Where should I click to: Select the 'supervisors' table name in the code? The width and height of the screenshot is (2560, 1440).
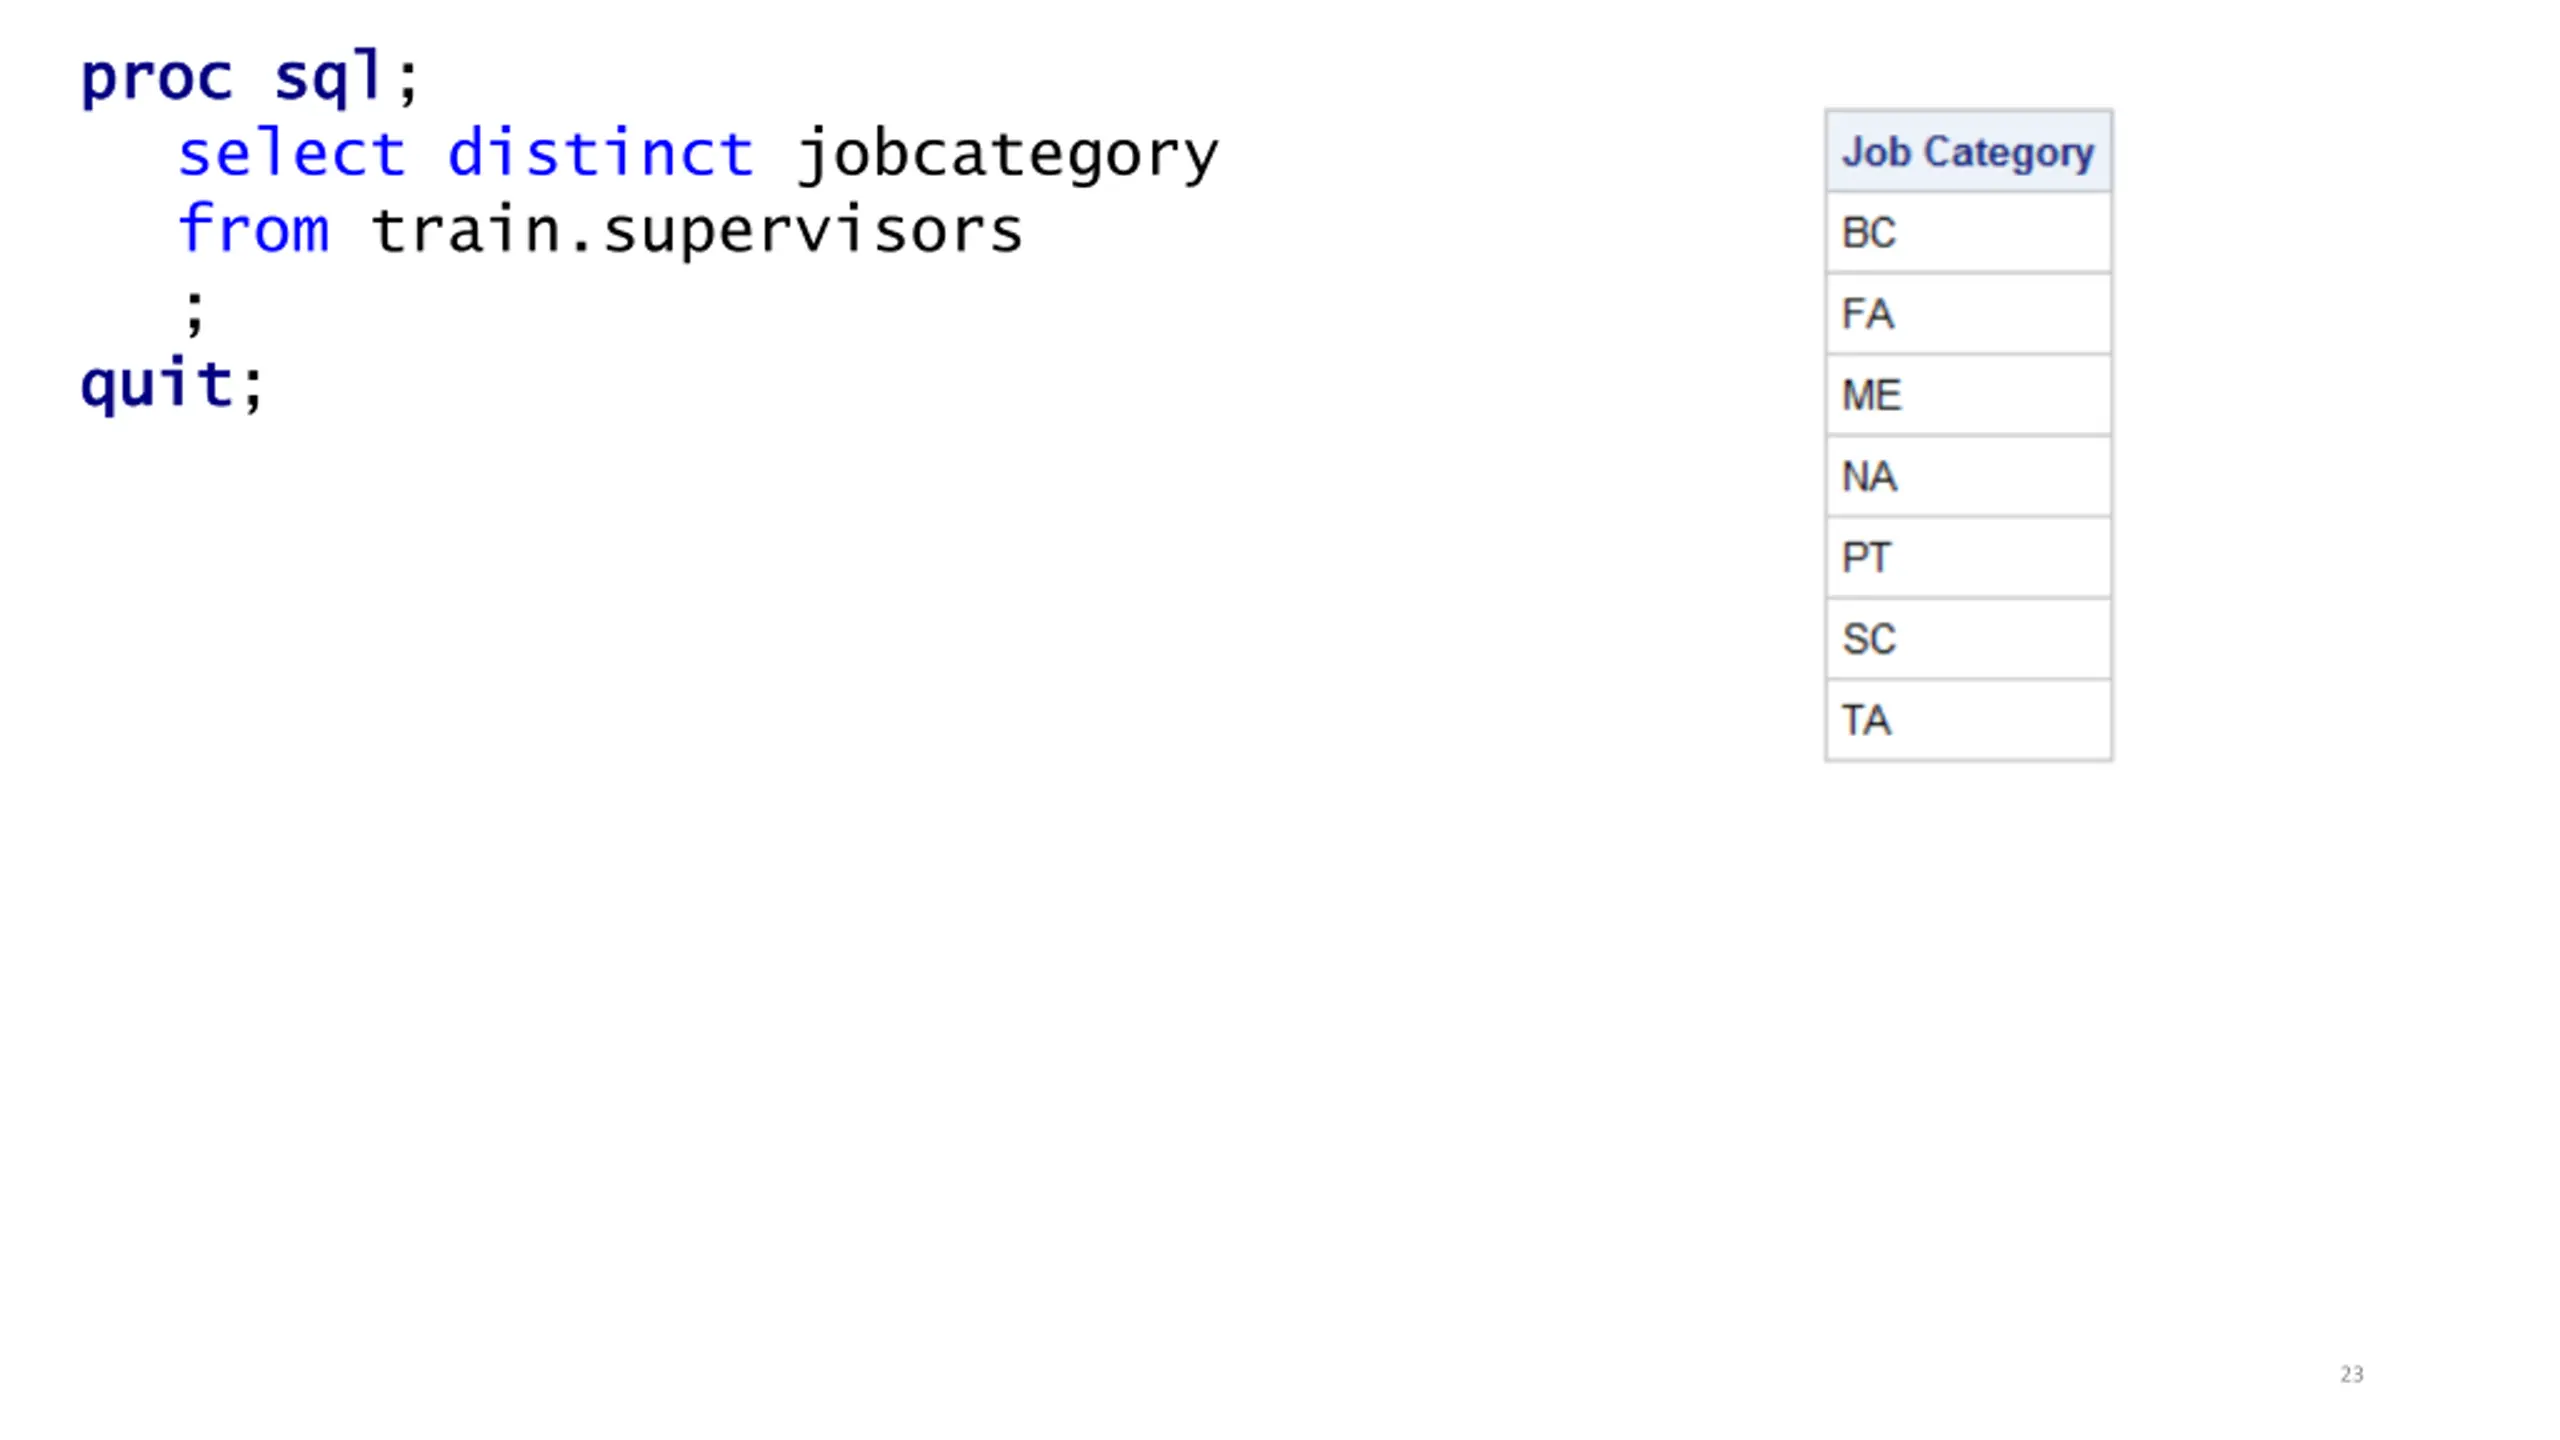pyautogui.click(x=813, y=233)
